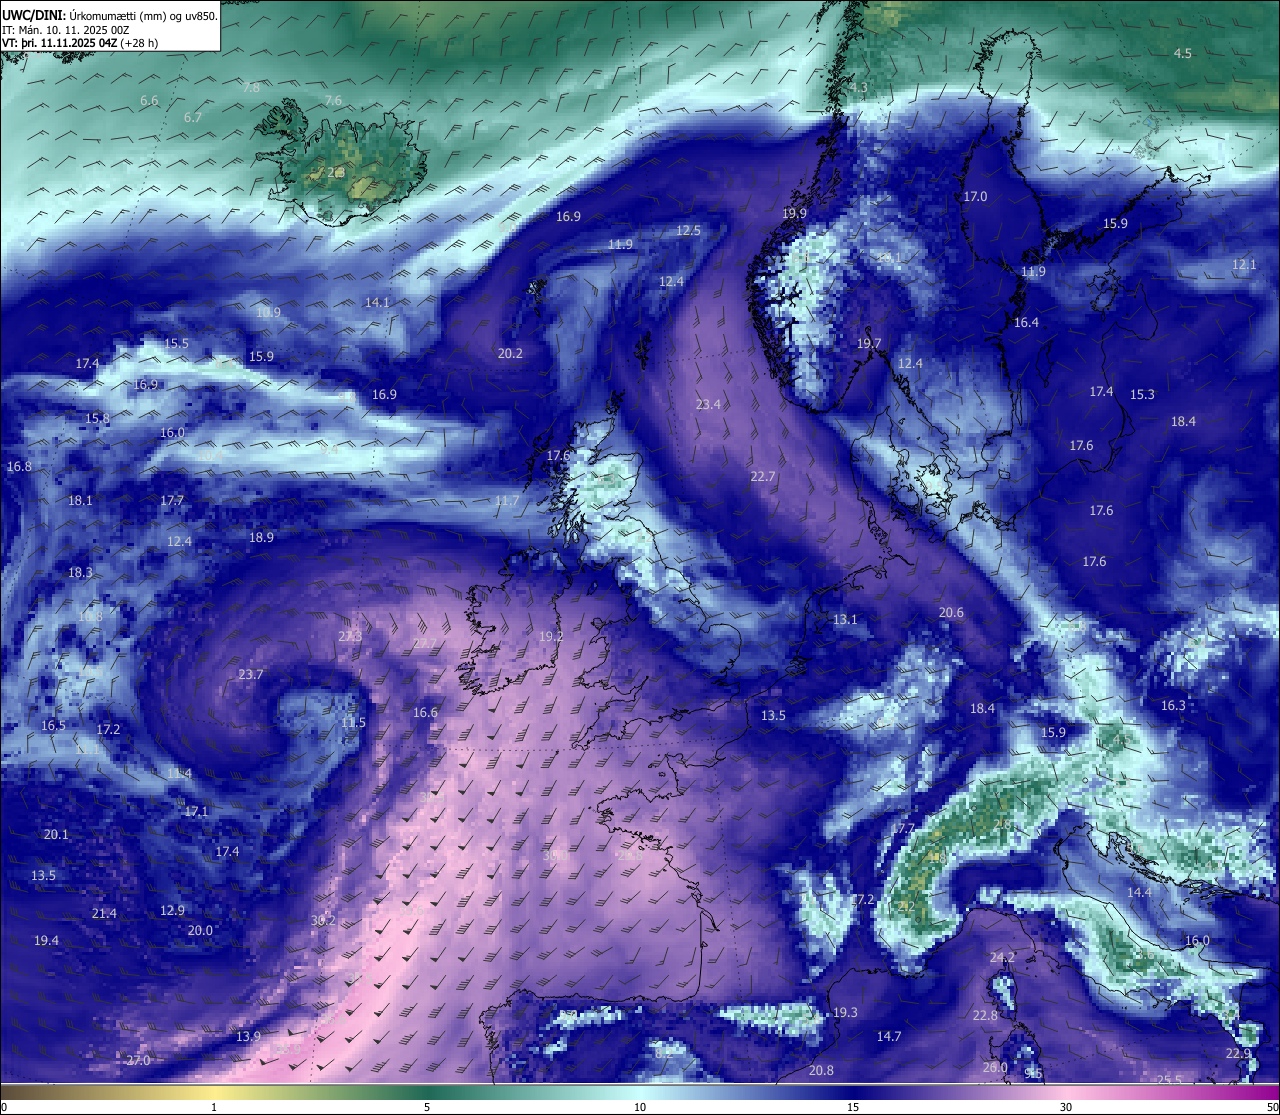1280x1115 pixels.
Task: Click the map value 15.5
Action: [176, 343]
